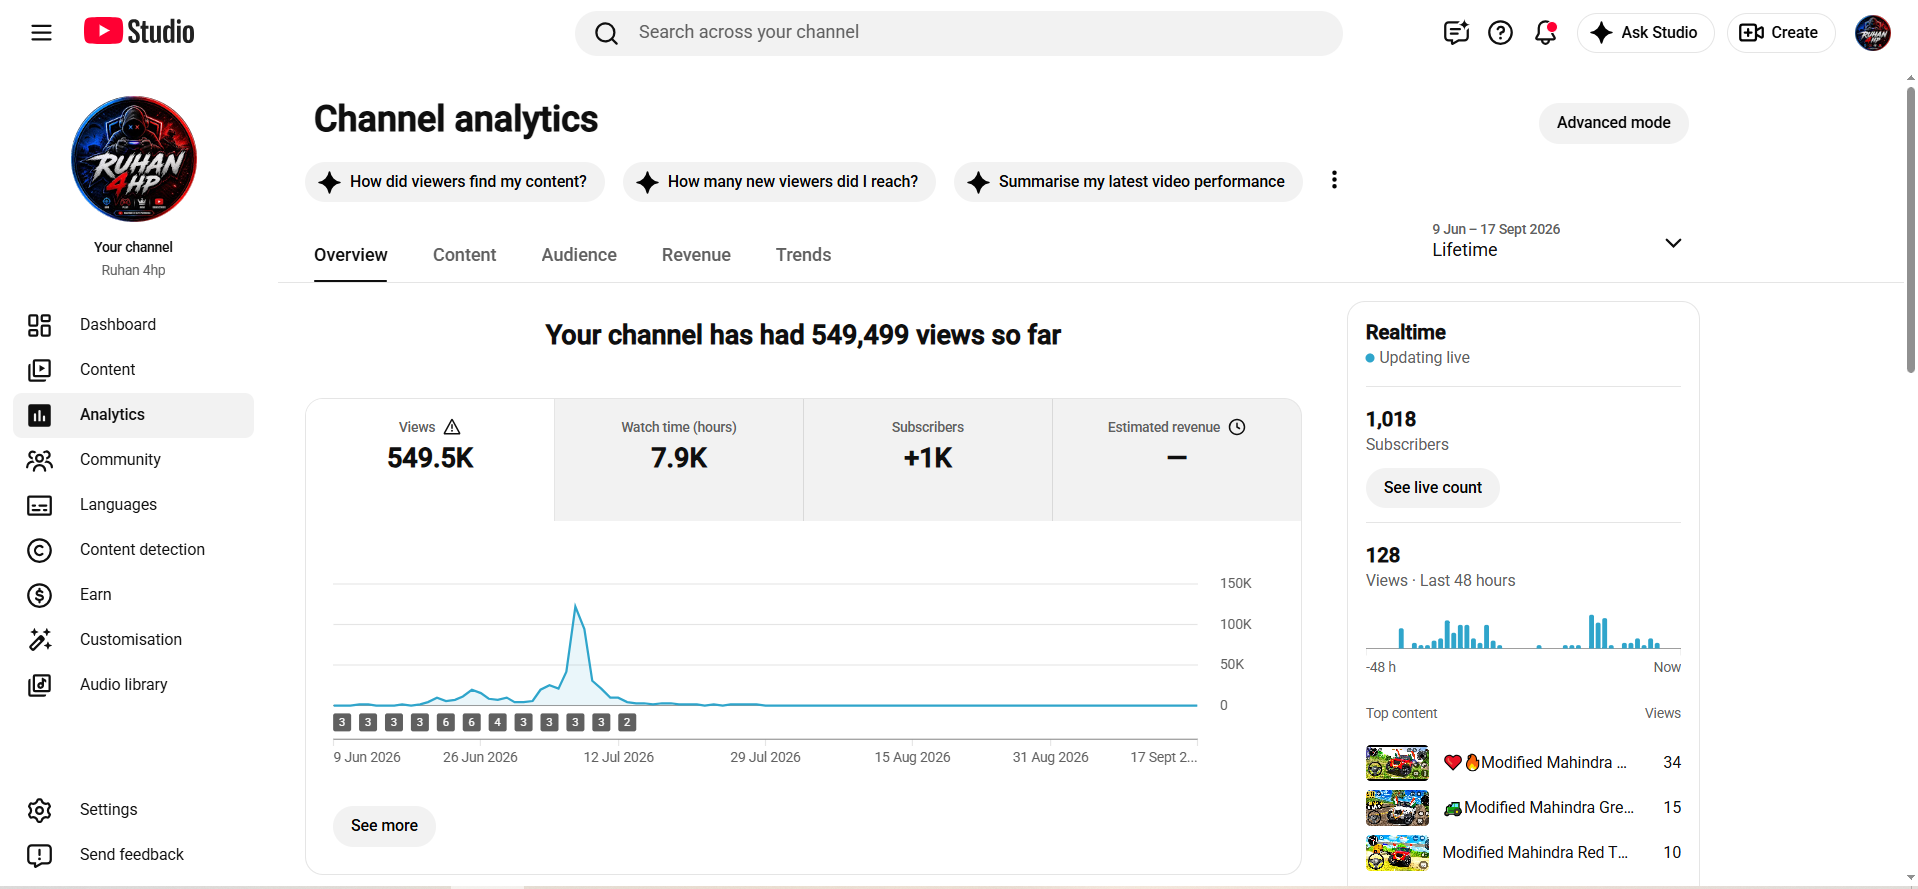The image size is (1918, 889).
Task: Open the account avatar menu
Action: click(1872, 33)
